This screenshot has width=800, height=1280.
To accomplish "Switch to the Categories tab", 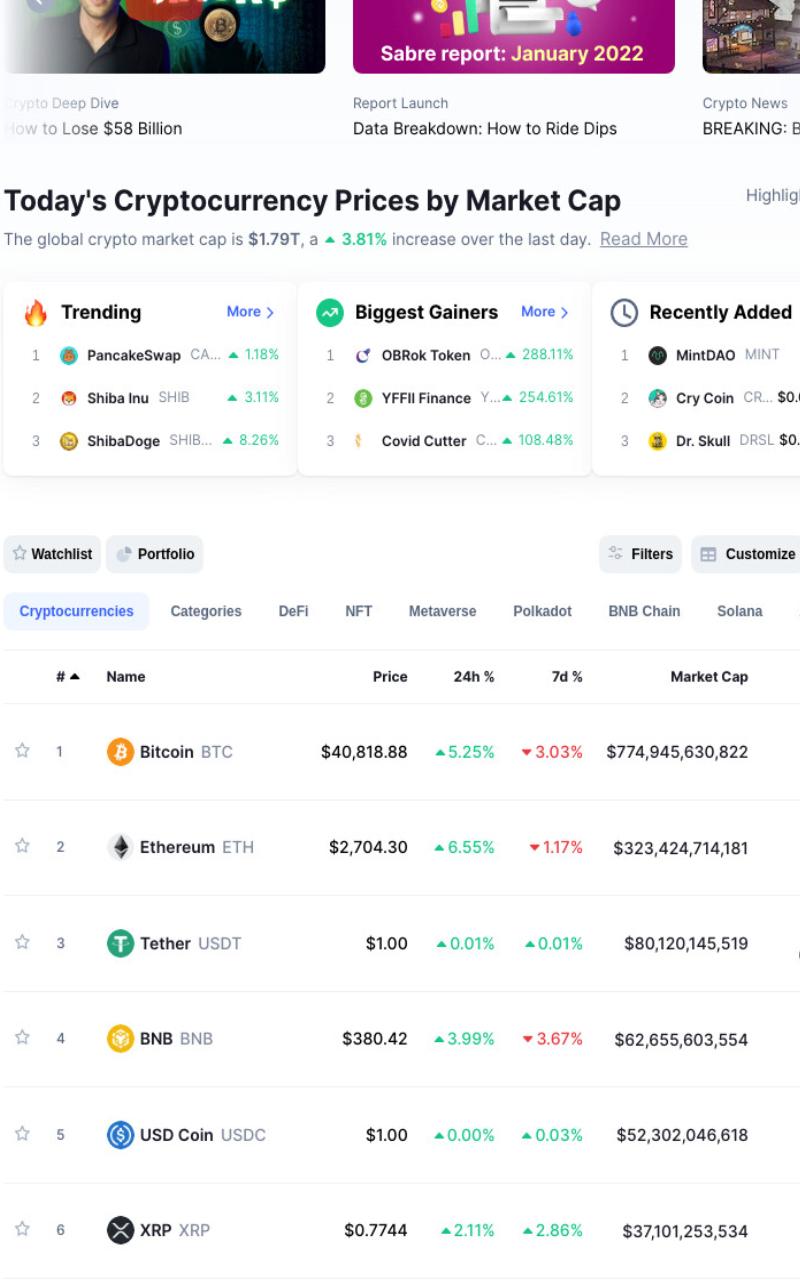I will click(x=206, y=611).
